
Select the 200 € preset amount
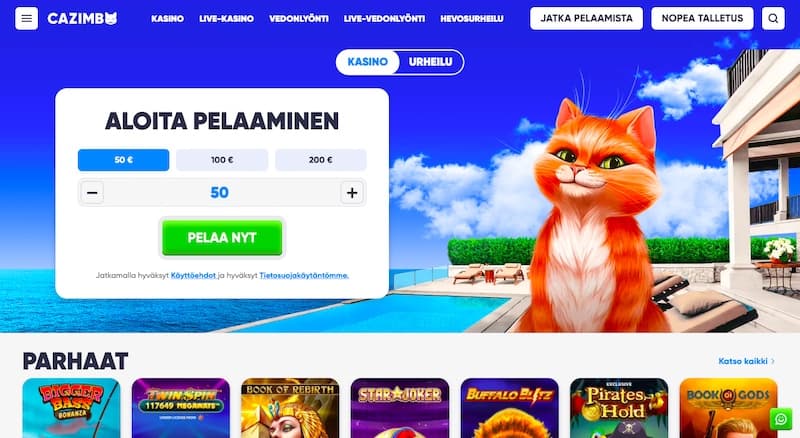[x=320, y=160]
